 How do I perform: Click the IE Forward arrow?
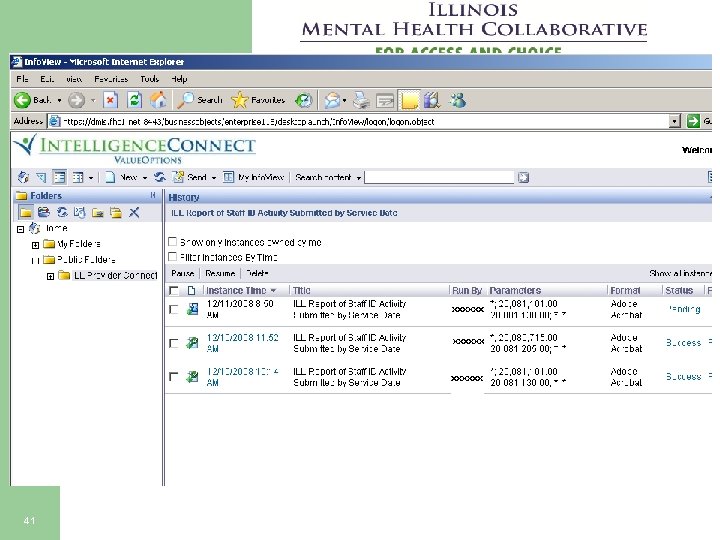click(x=77, y=100)
